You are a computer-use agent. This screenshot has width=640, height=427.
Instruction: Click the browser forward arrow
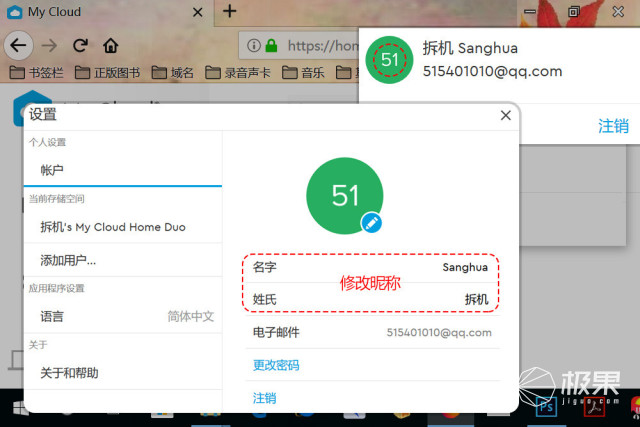49,45
